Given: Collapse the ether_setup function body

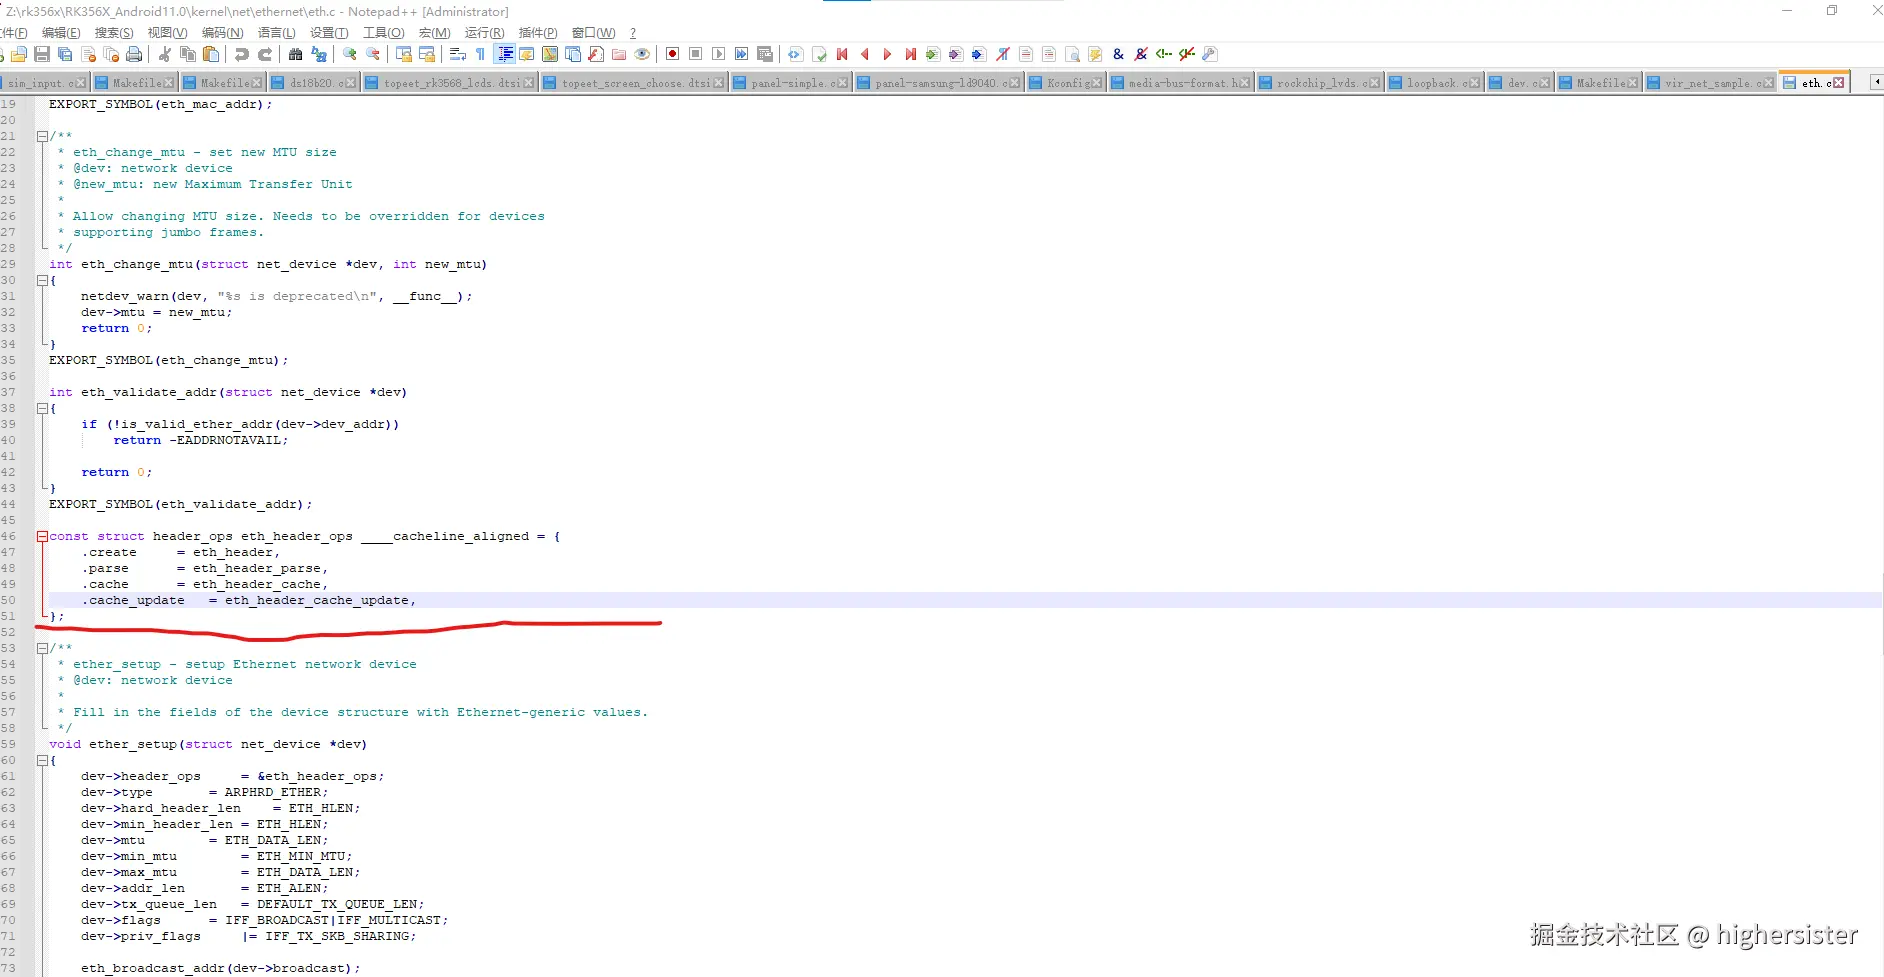Looking at the screenshot, I should click(42, 760).
